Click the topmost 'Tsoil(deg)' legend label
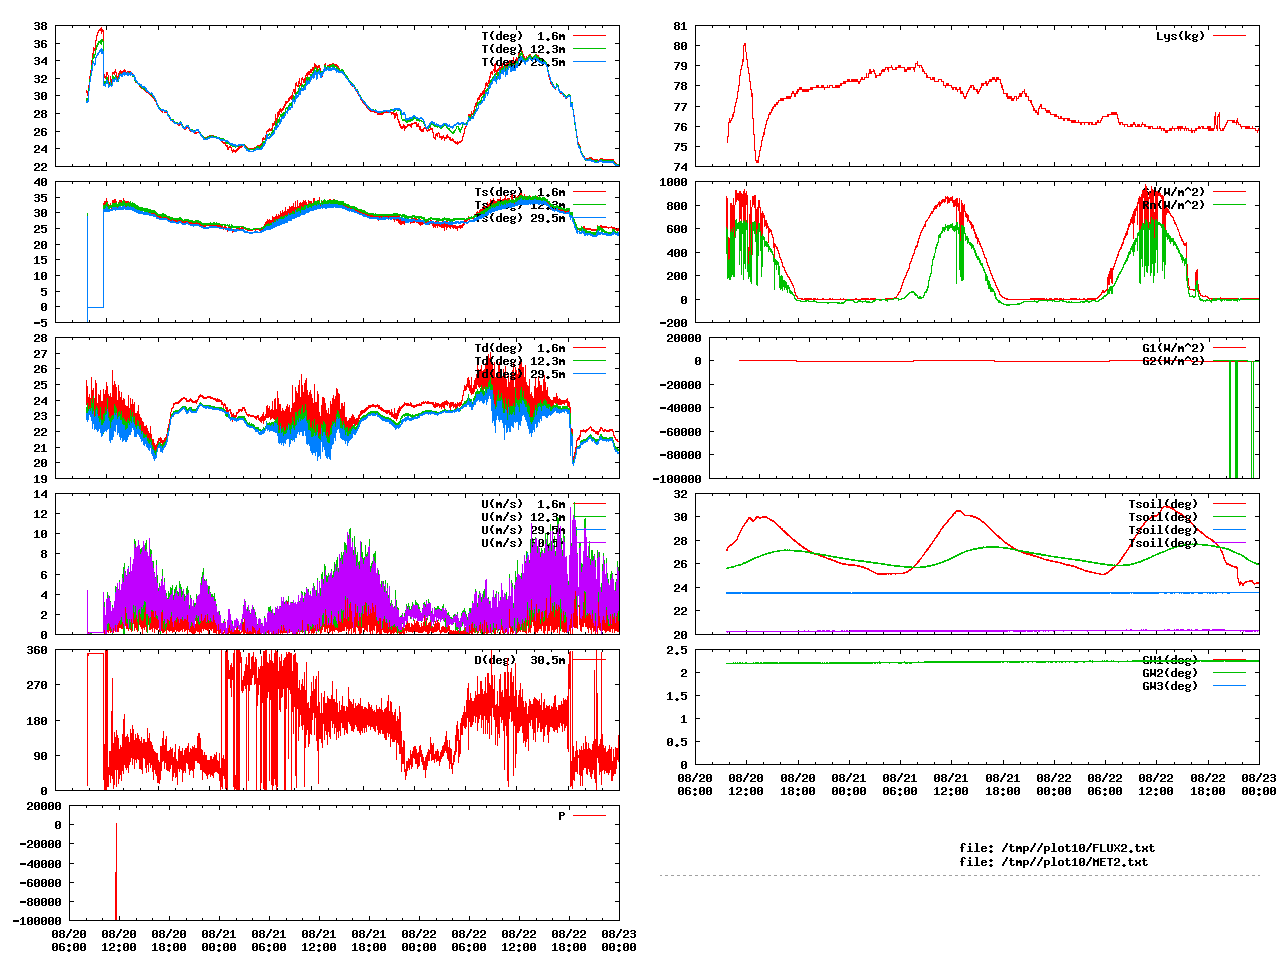Viewport: 1280px width, 960px height. tap(1163, 504)
